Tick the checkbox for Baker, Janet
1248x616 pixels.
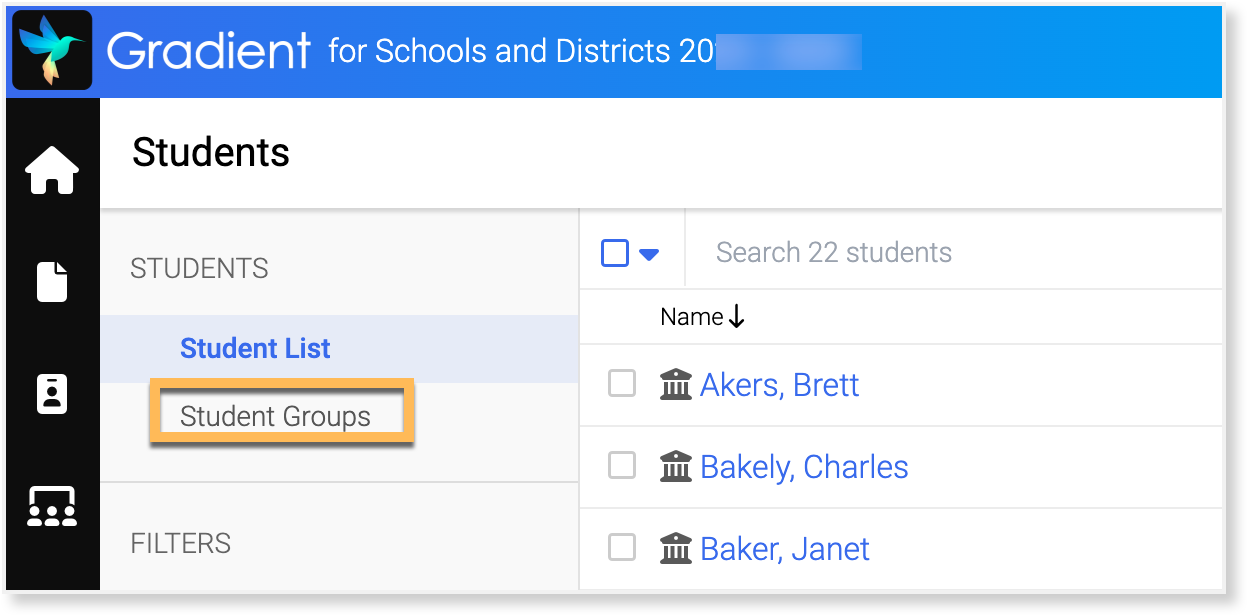(622, 547)
